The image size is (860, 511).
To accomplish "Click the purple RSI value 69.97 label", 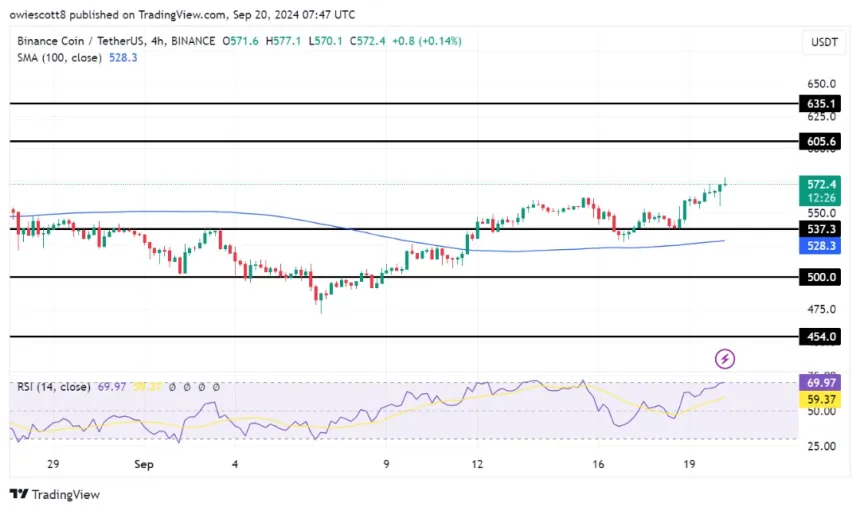I will [x=820, y=384].
